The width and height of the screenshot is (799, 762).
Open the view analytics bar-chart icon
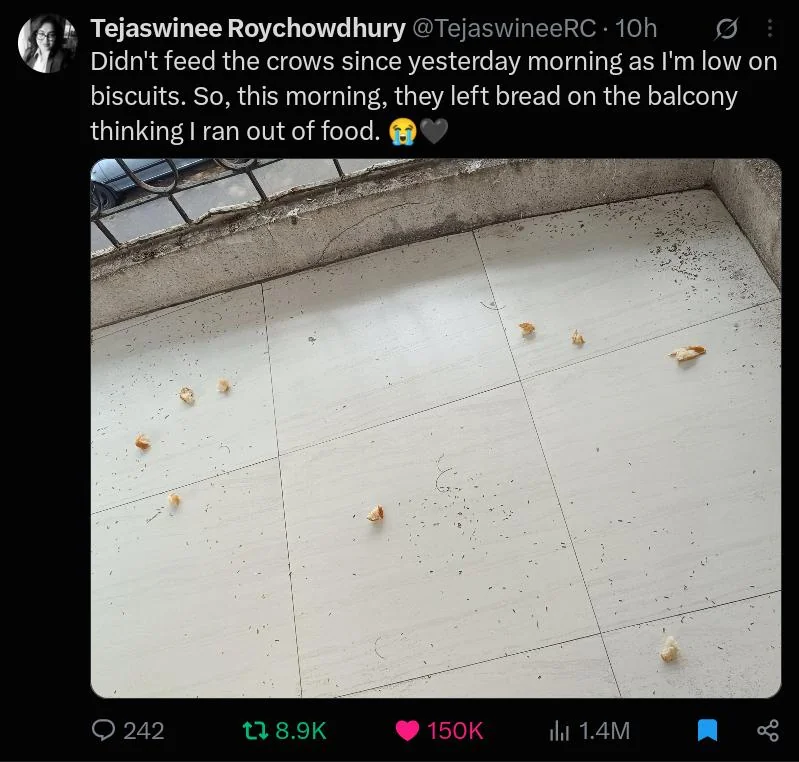coord(559,731)
